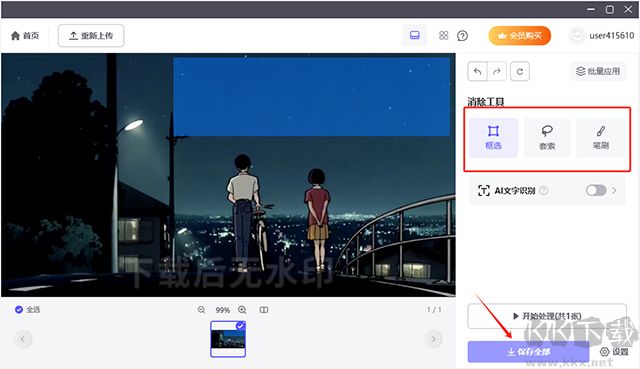Click the undo arrow icon
Image resolution: width=640 pixels, height=369 pixels.
point(477,71)
